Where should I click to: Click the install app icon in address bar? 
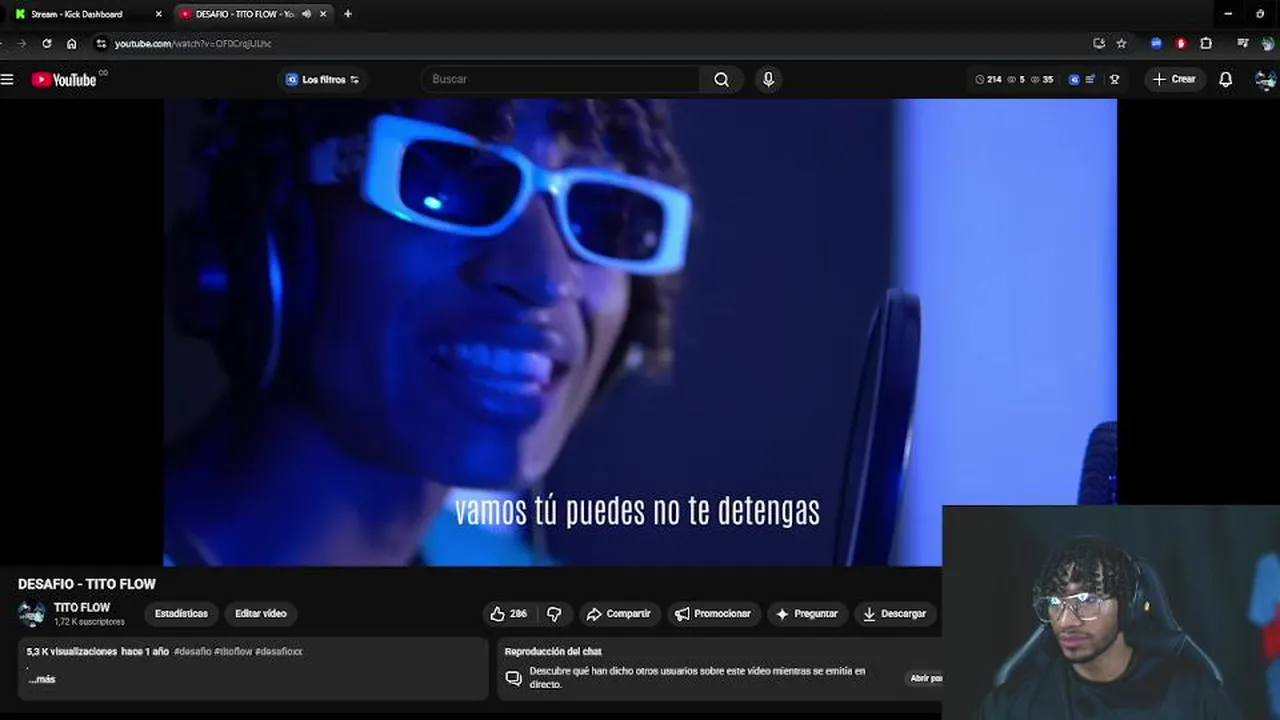pyautogui.click(x=1099, y=43)
